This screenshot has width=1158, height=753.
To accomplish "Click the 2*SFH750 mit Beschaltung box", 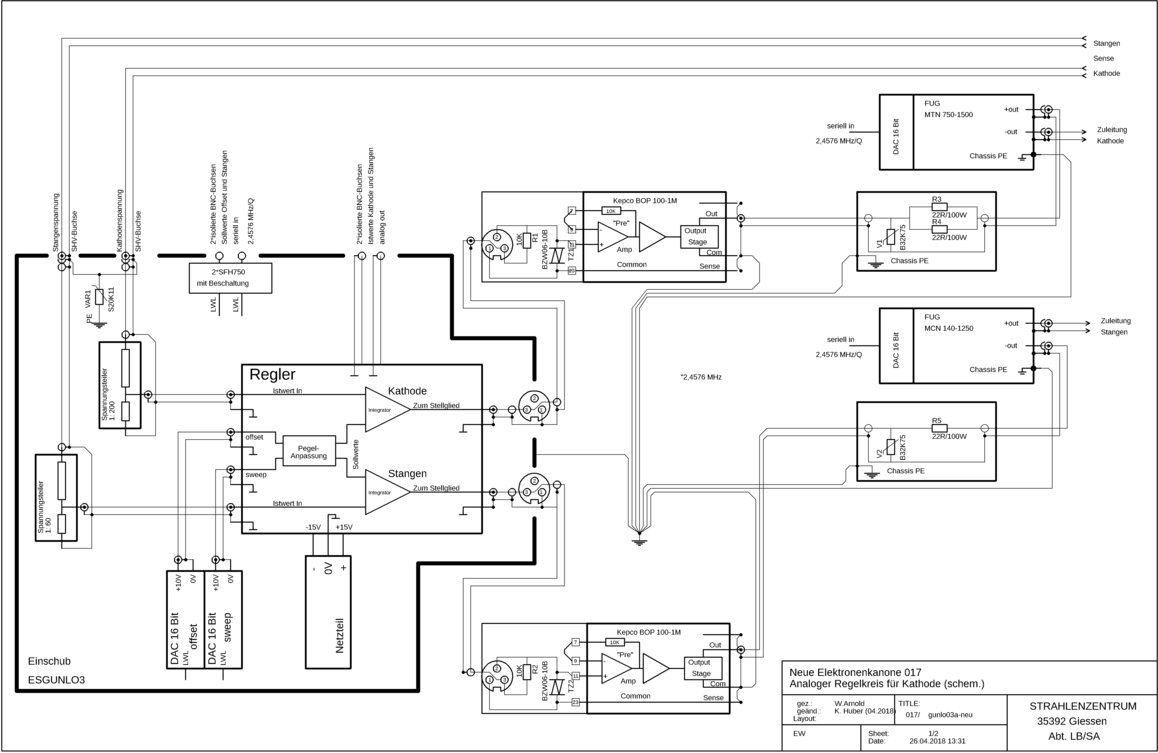I will (230, 278).
